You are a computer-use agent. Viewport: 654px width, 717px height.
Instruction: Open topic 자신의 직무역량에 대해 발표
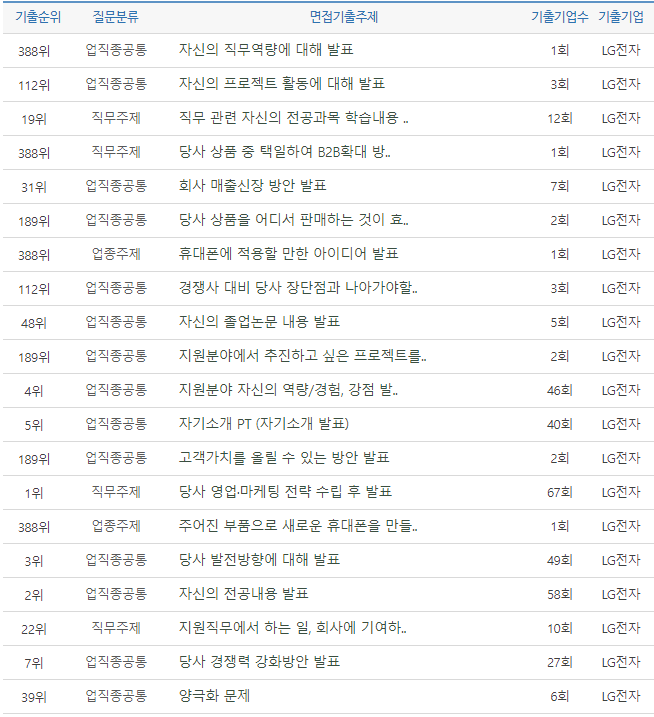pyautogui.click(x=265, y=50)
